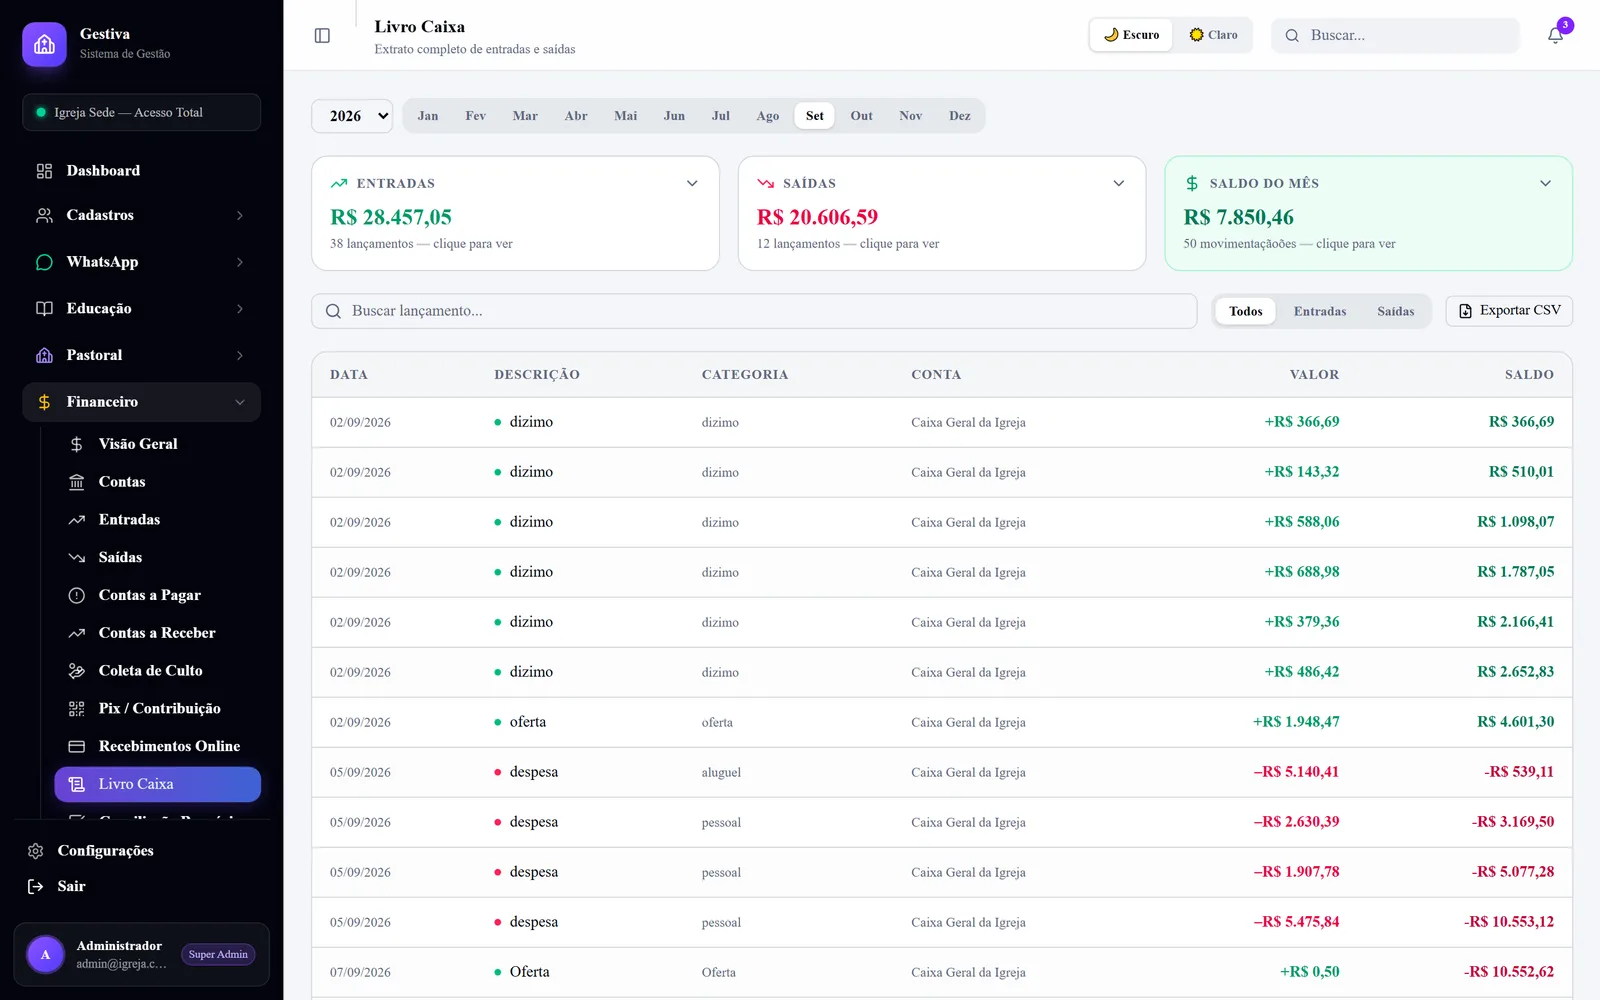Click the Livro Caixa ledger icon
This screenshot has width=1600, height=1000.
pyautogui.click(x=76, y=784)
